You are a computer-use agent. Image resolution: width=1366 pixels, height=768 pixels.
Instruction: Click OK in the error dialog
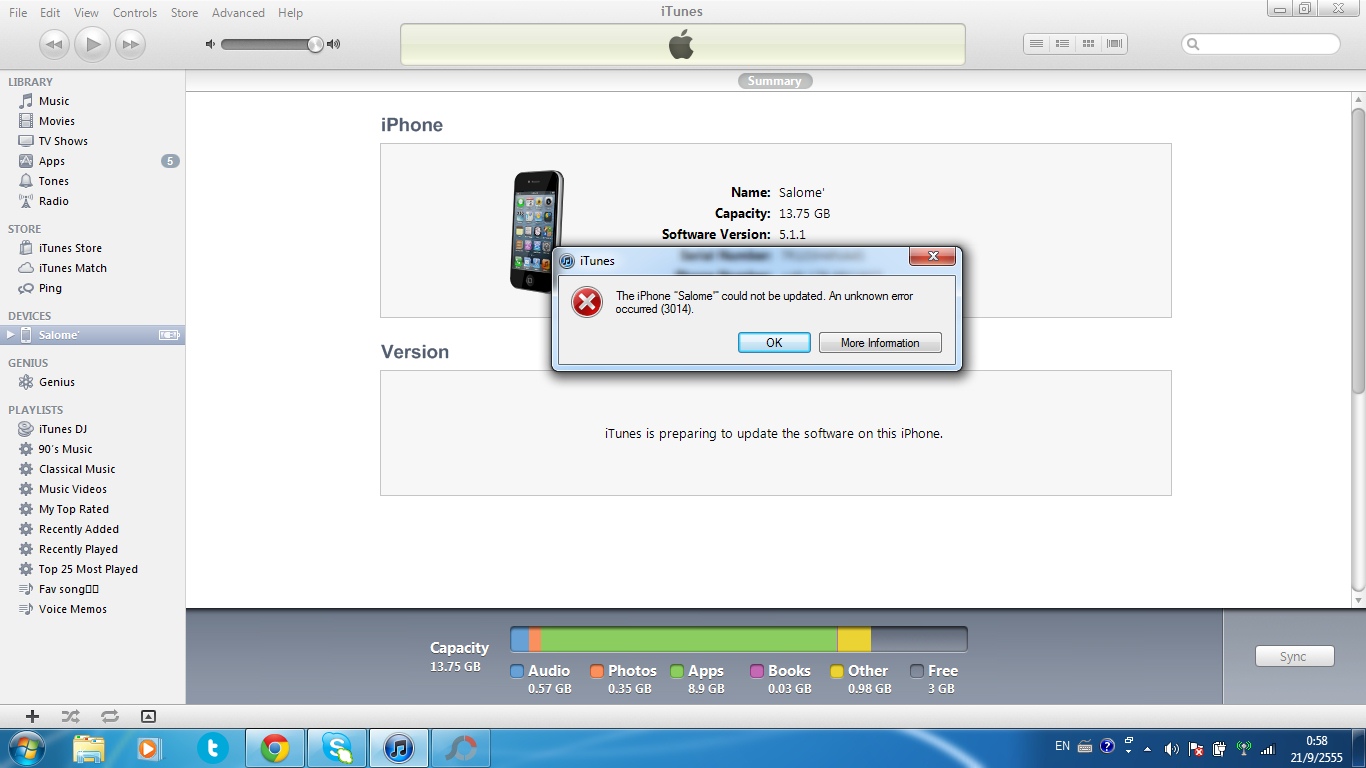click(x=774, y=342)
